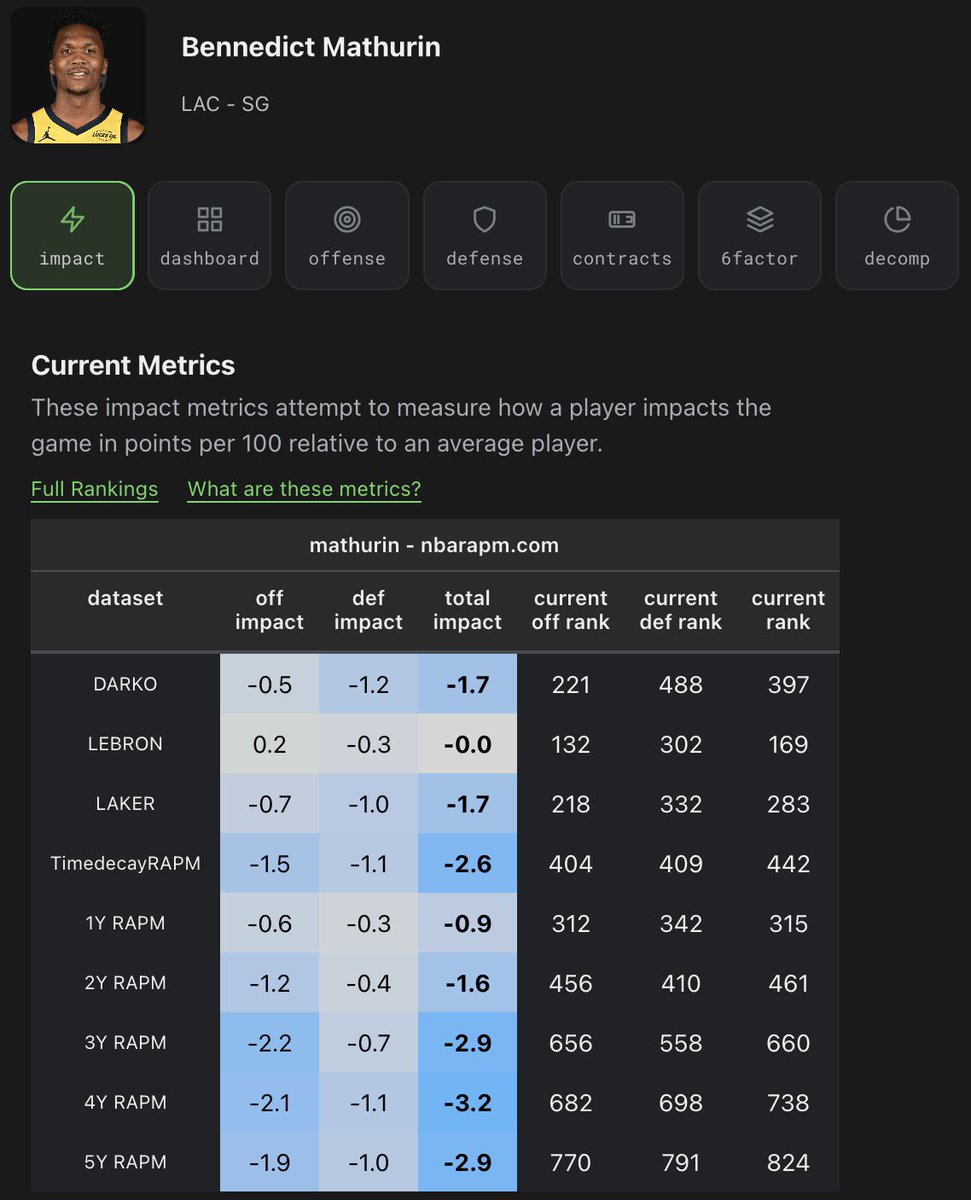Click TimedecayRAPM current def rank 409
Image resolution: width=971 pixels, height=1200 pixels.
(x=681, y=863)
